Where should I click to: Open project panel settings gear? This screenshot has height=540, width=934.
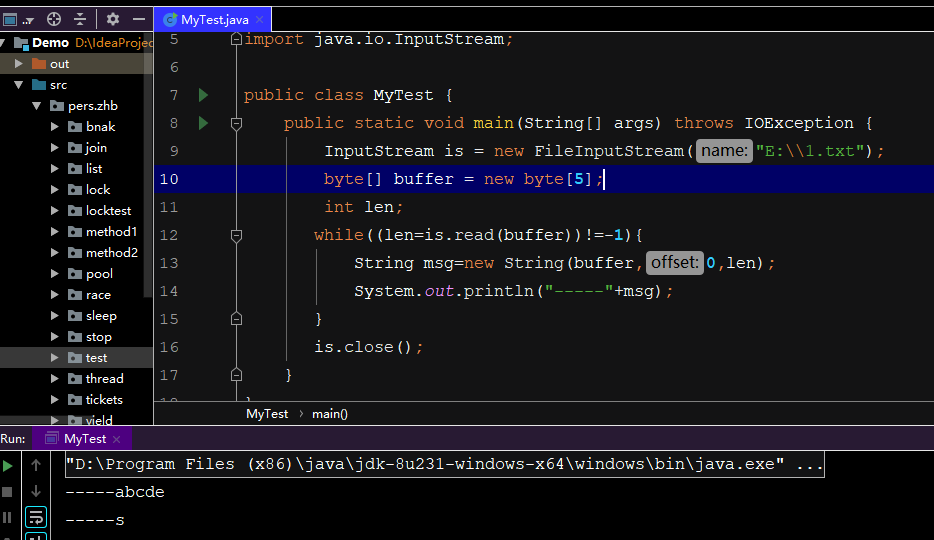[x=113, y=19]
